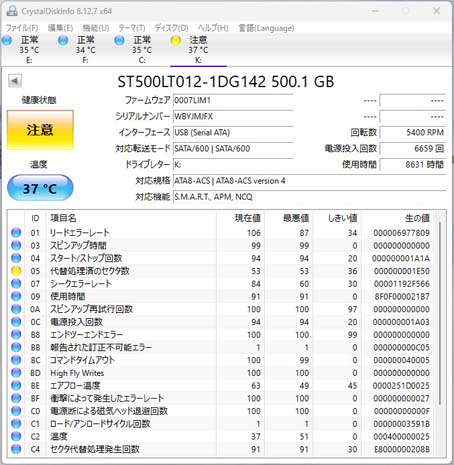The image size is (454, 465).
Task: Click the rotation rate 5400 RPM field
Action: point(413,132)
